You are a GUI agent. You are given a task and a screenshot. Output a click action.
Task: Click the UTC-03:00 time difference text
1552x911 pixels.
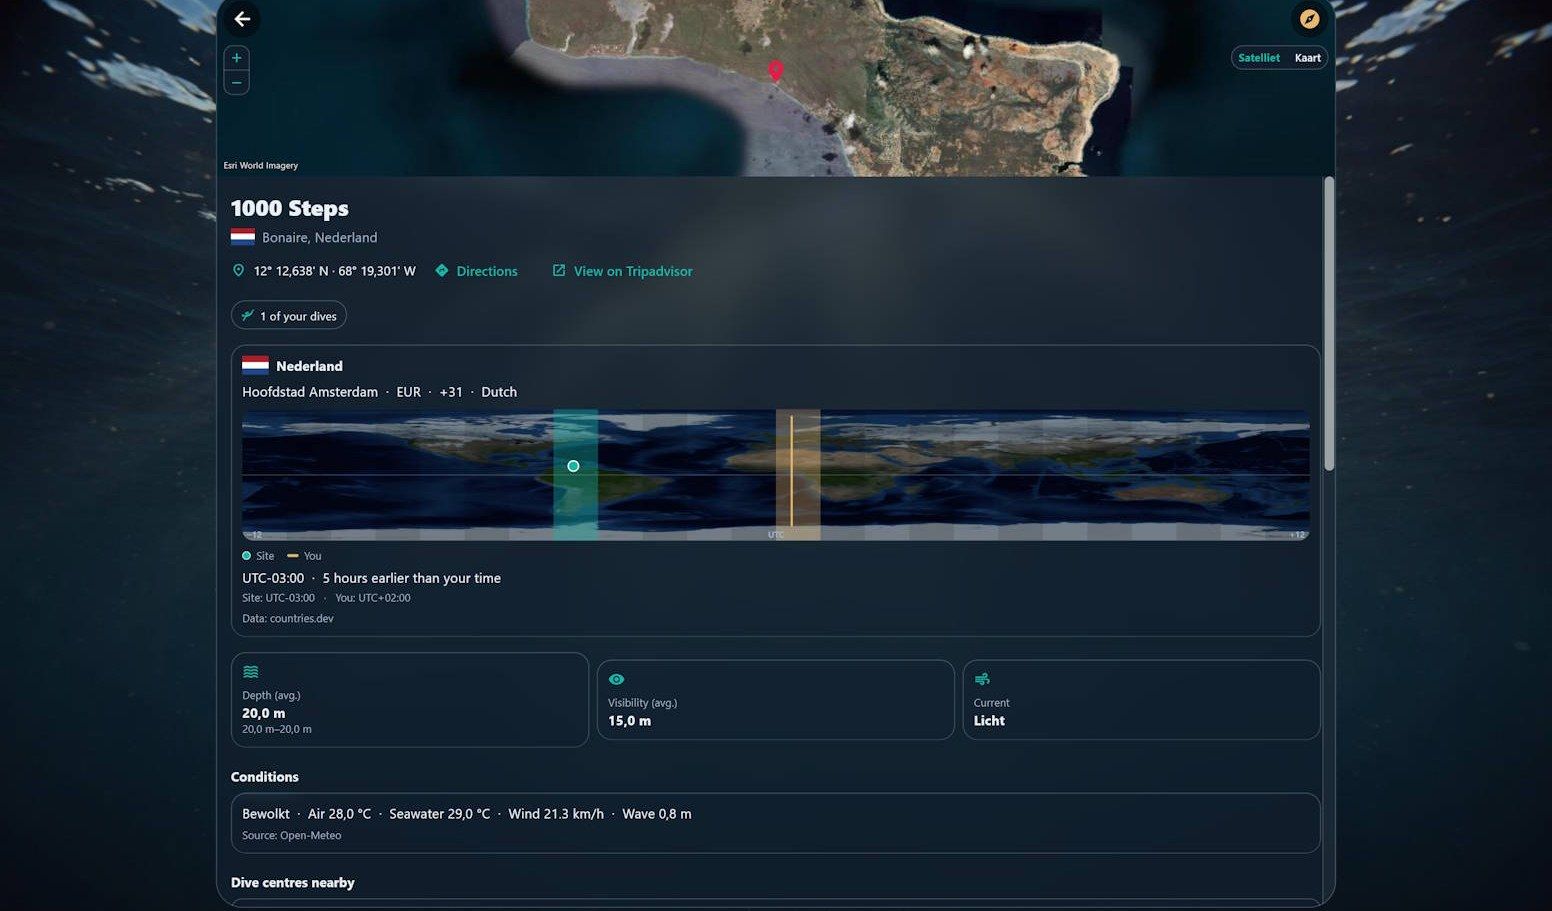click(371, 578)
